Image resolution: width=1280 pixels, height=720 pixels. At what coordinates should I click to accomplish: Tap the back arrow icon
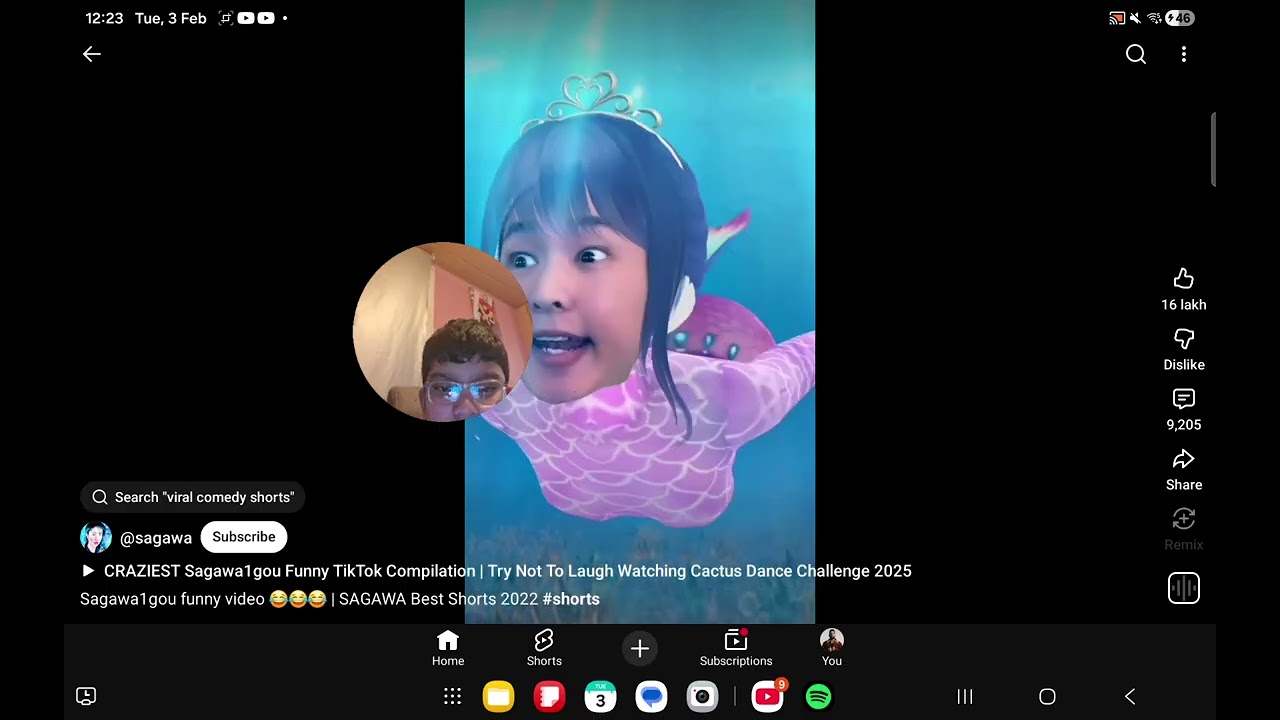click(x=92, y=54)
